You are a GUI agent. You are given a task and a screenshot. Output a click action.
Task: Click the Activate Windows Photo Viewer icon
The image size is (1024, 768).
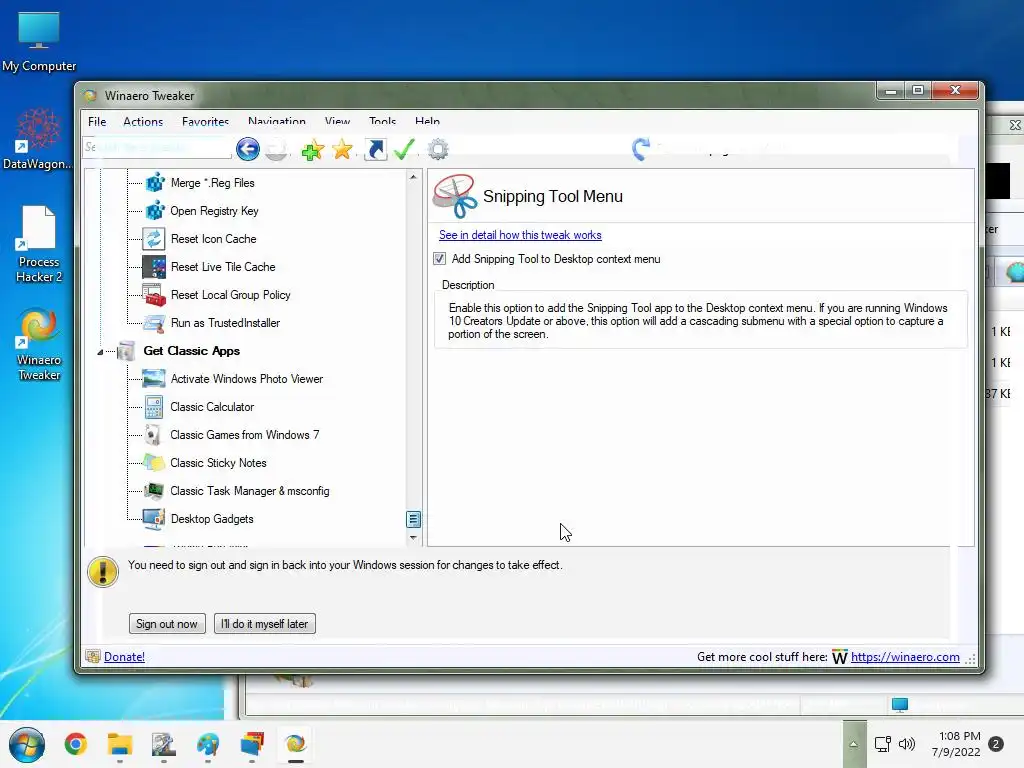point(154,379)
